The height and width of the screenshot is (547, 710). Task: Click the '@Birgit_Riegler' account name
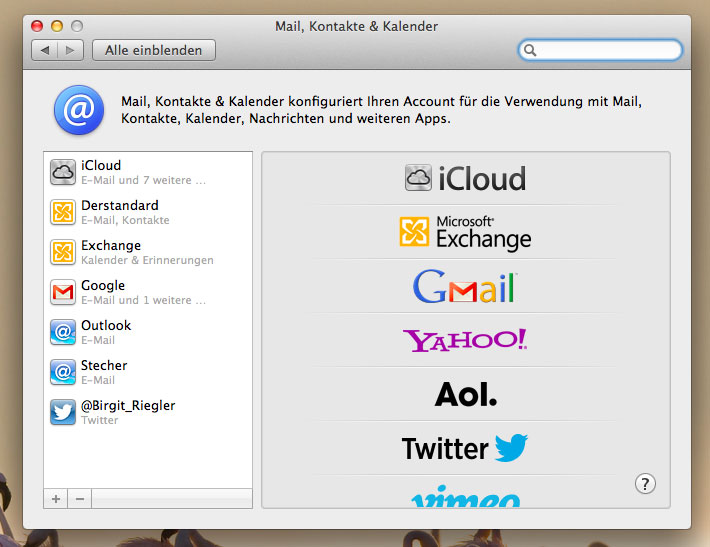tap(128, 405)
